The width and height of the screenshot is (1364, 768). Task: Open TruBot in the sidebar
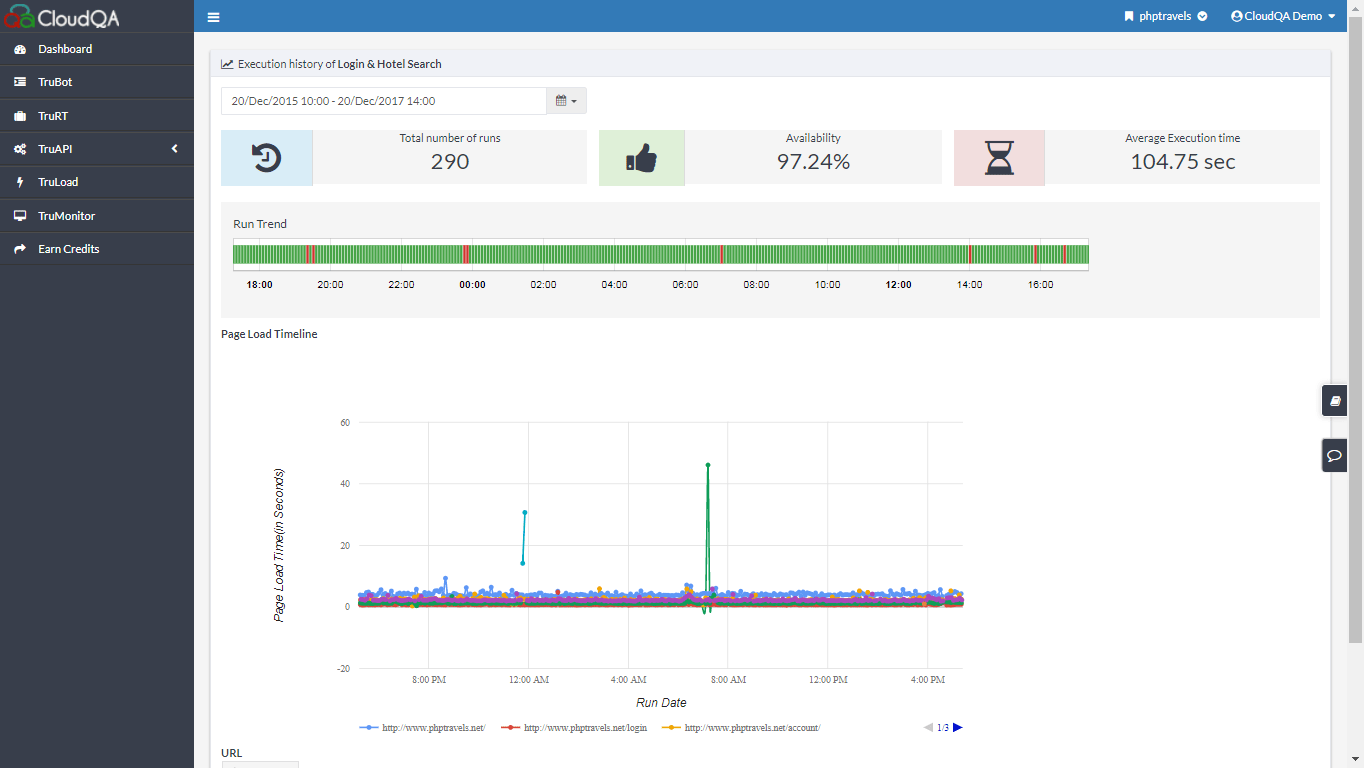click(97, 82)
